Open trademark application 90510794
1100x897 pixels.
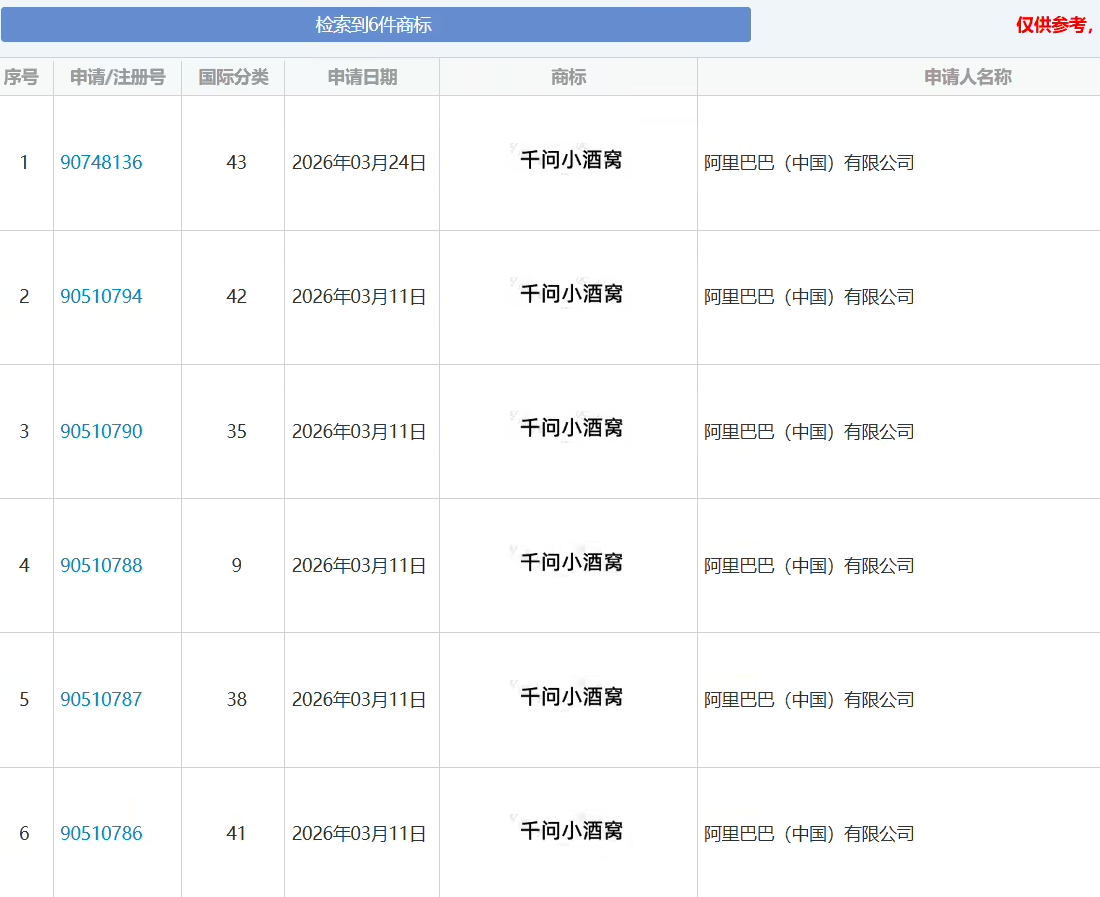101,296
